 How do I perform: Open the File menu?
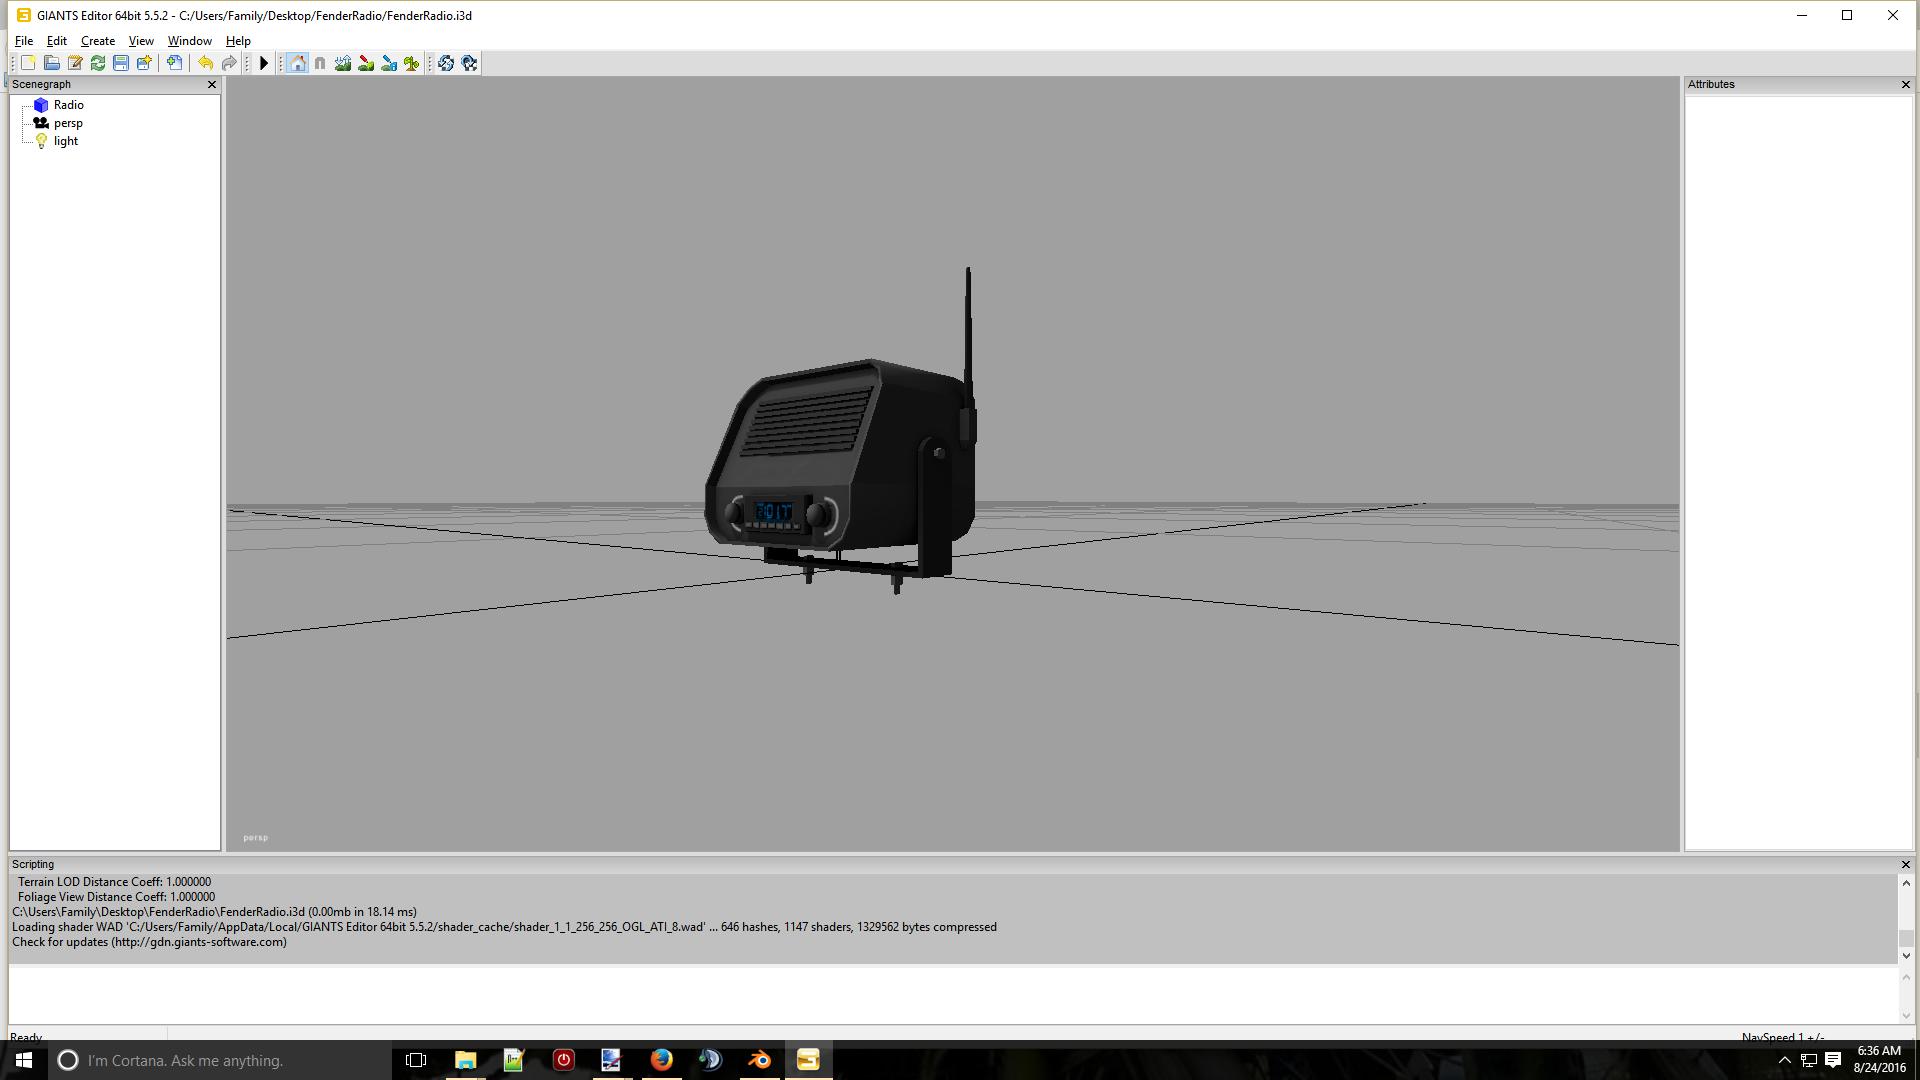tap(24, 41)
